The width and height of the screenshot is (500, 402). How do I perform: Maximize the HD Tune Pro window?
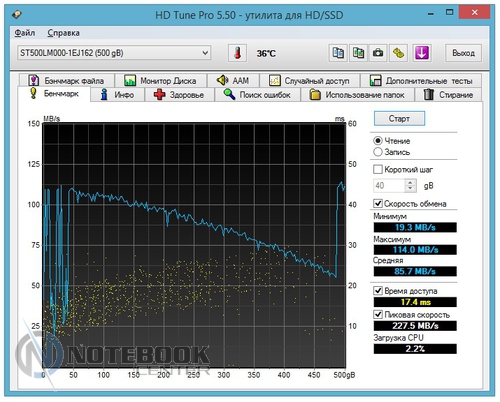click(x=449, y=13)
